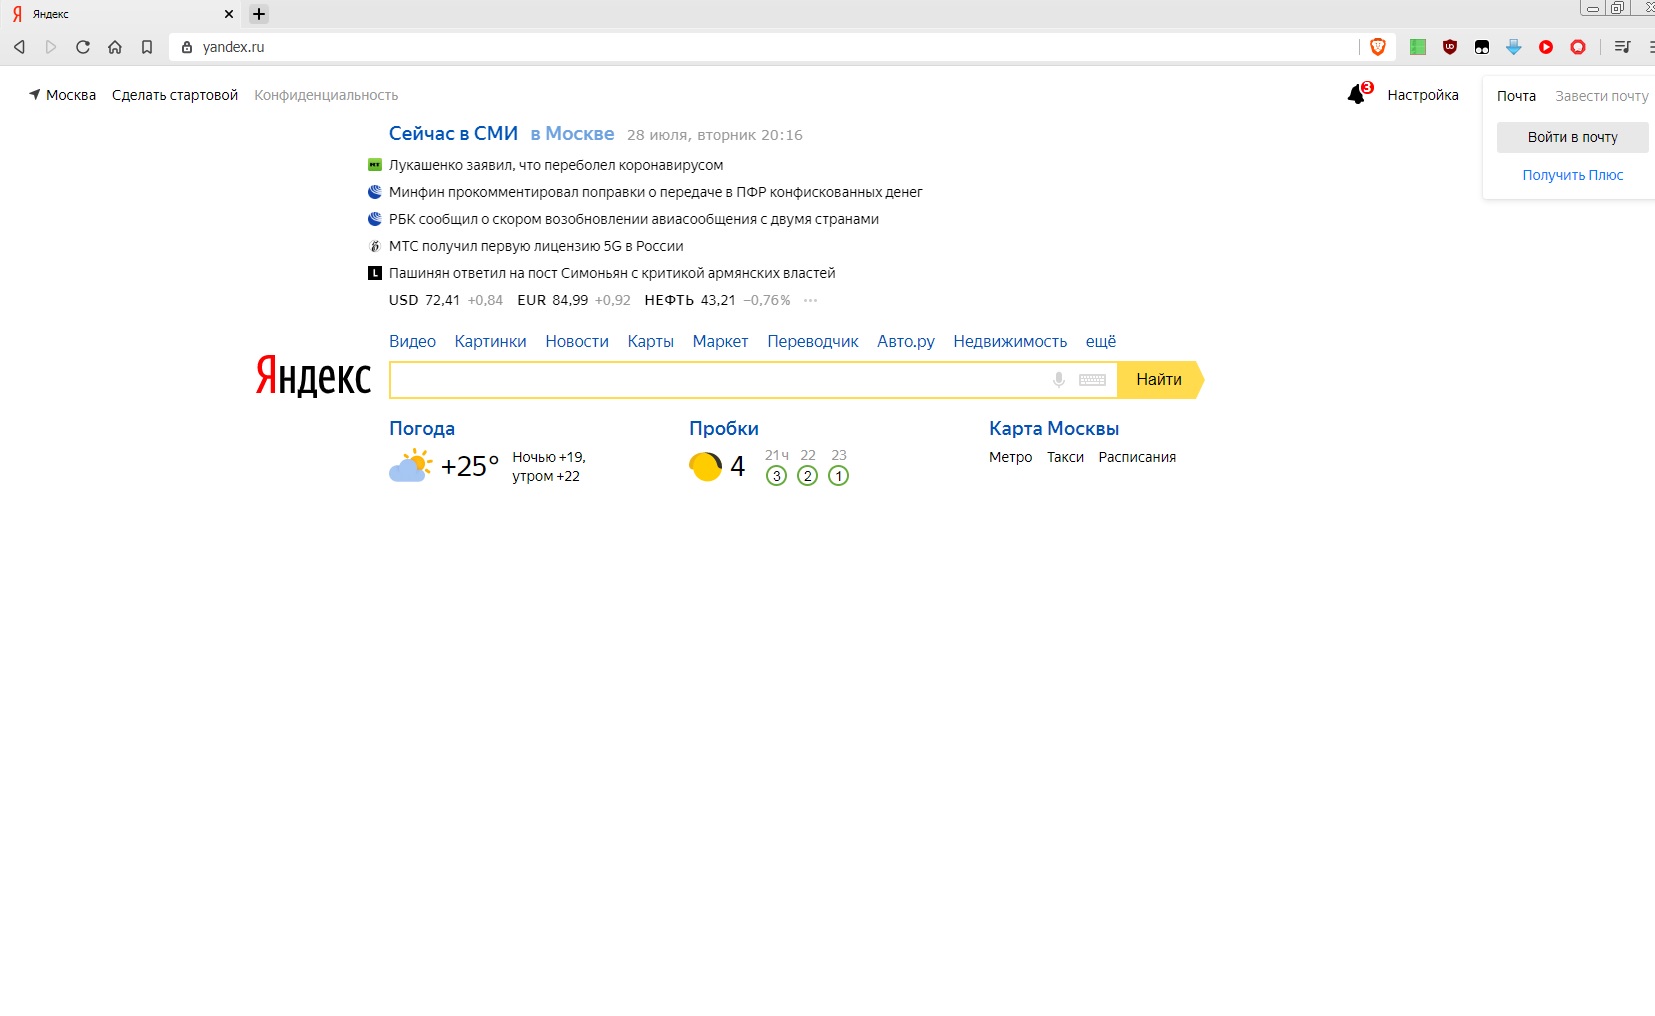Open the browser home page icon
The height and width of the screenshot is (1016, 1655).
[115, 47]
